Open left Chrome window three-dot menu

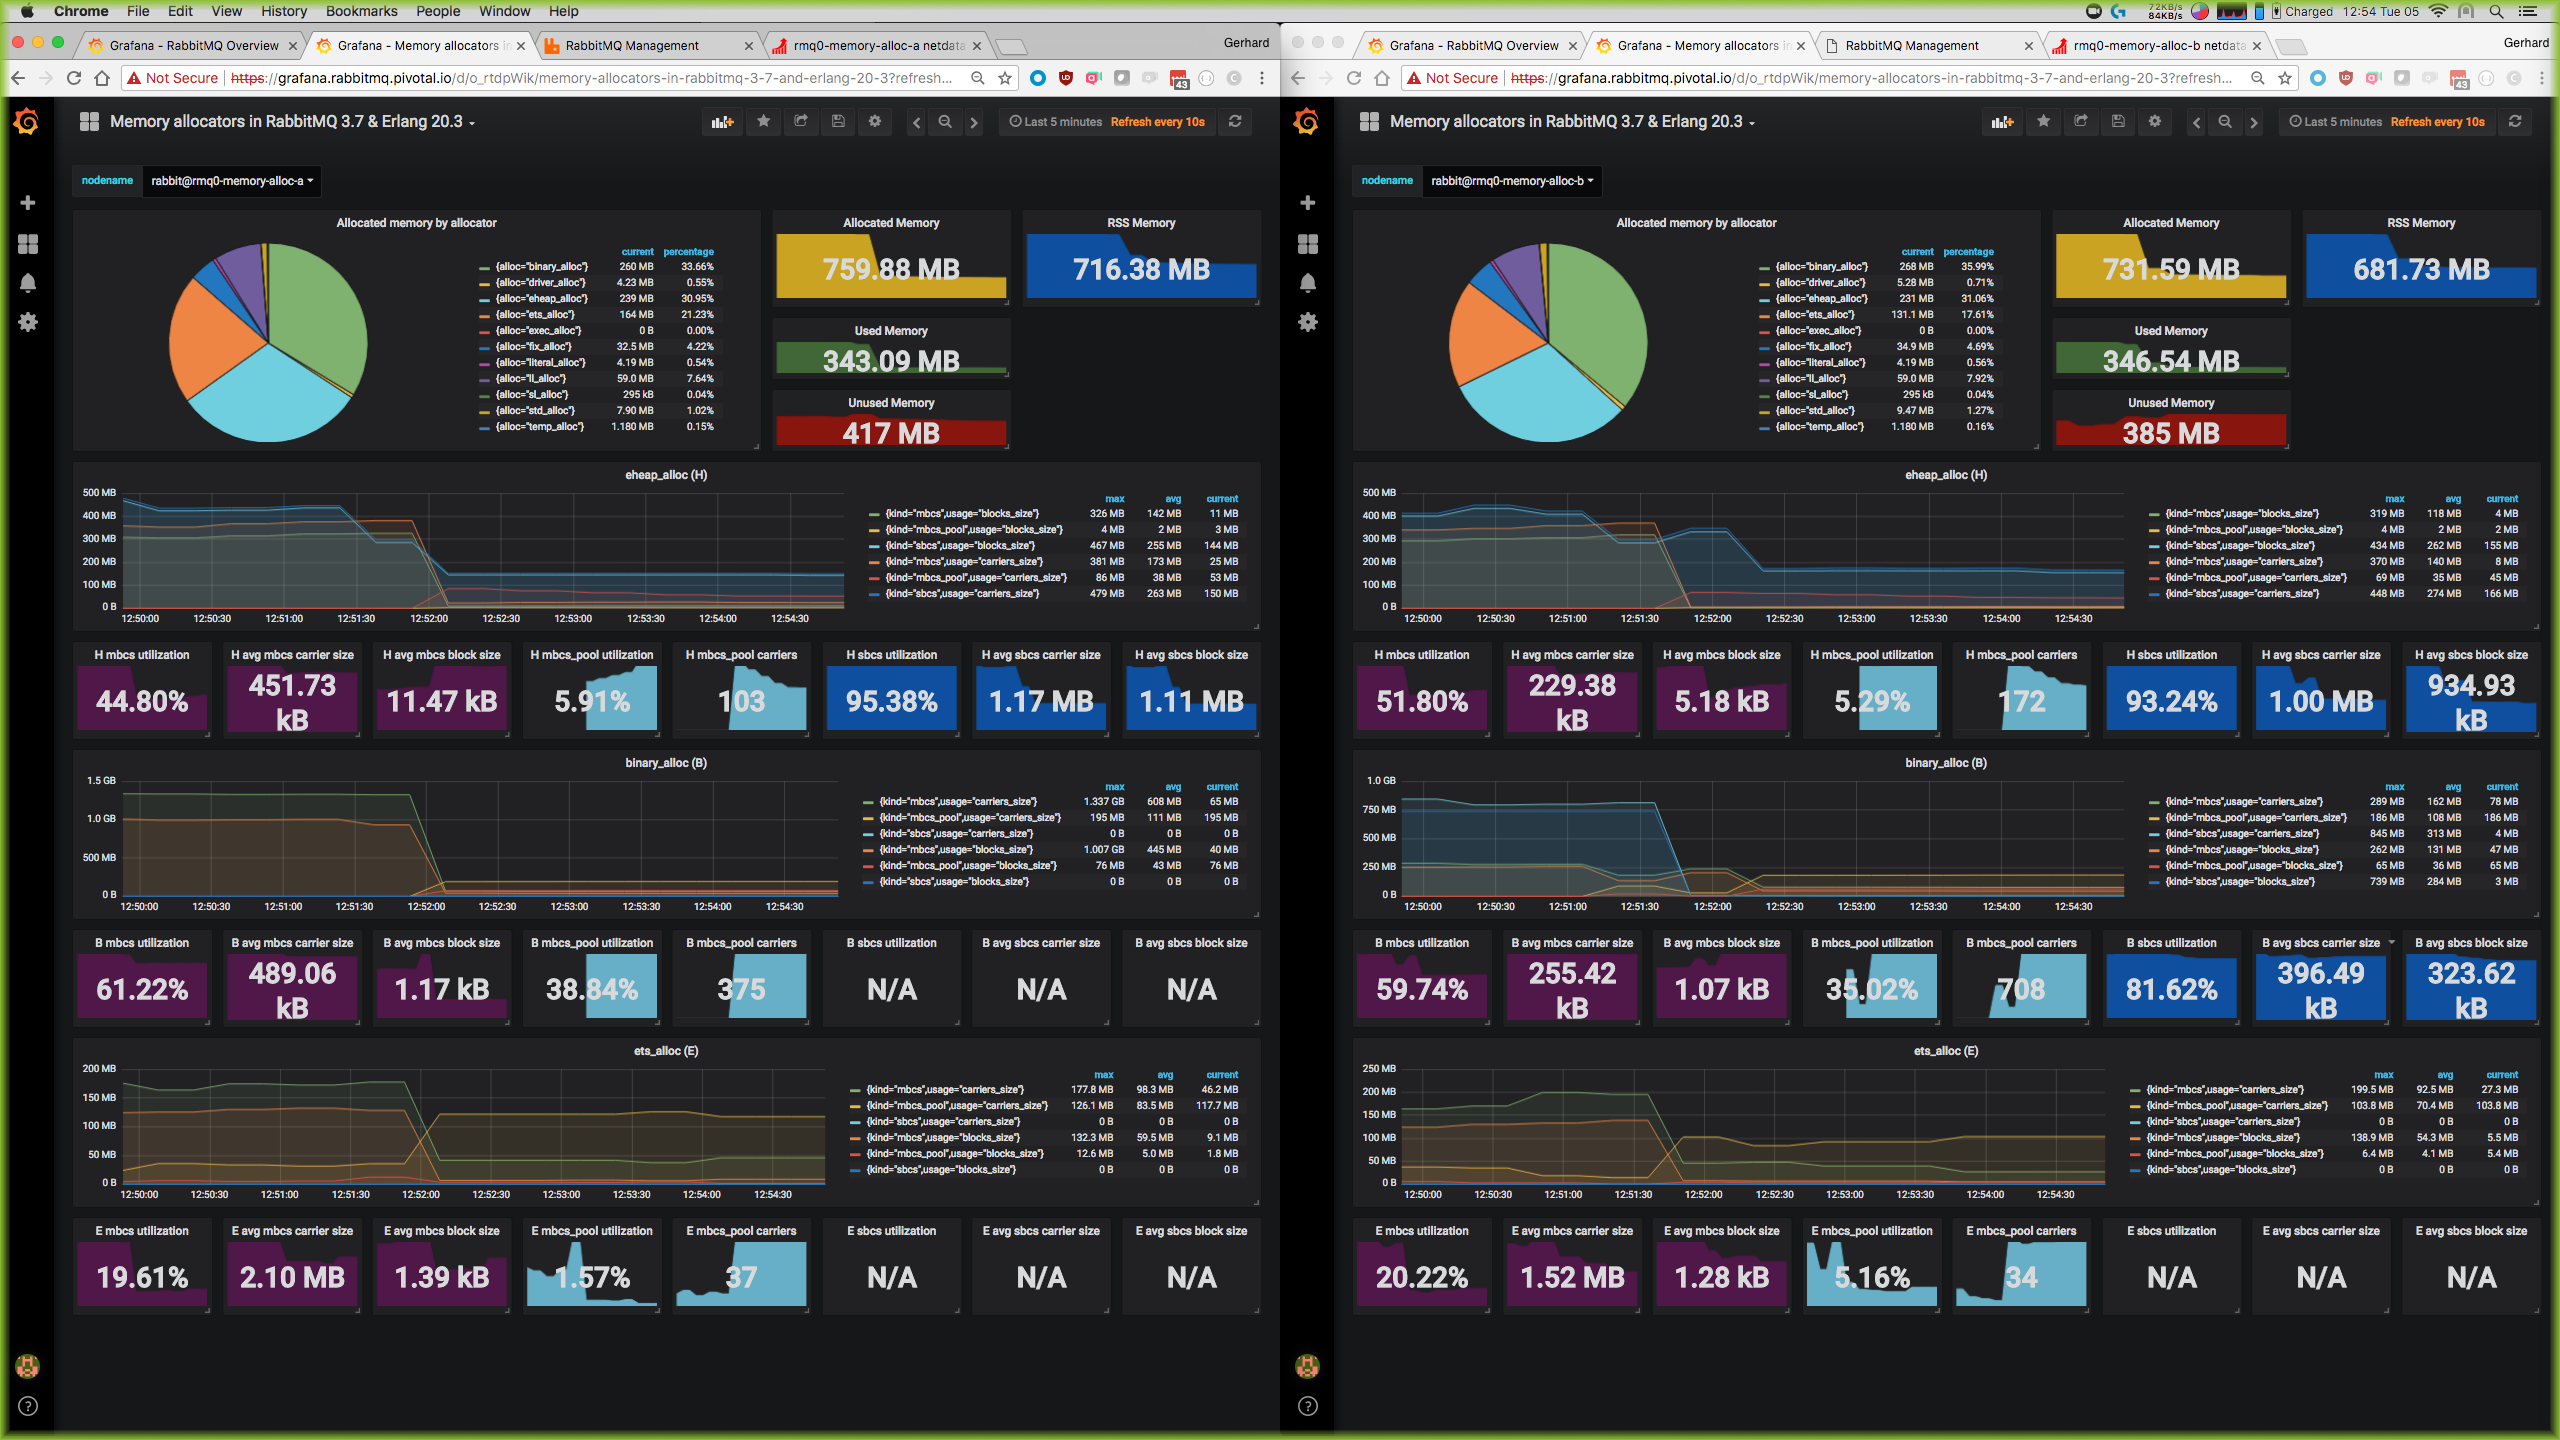pyautogui.click(x=1262, y=78)
